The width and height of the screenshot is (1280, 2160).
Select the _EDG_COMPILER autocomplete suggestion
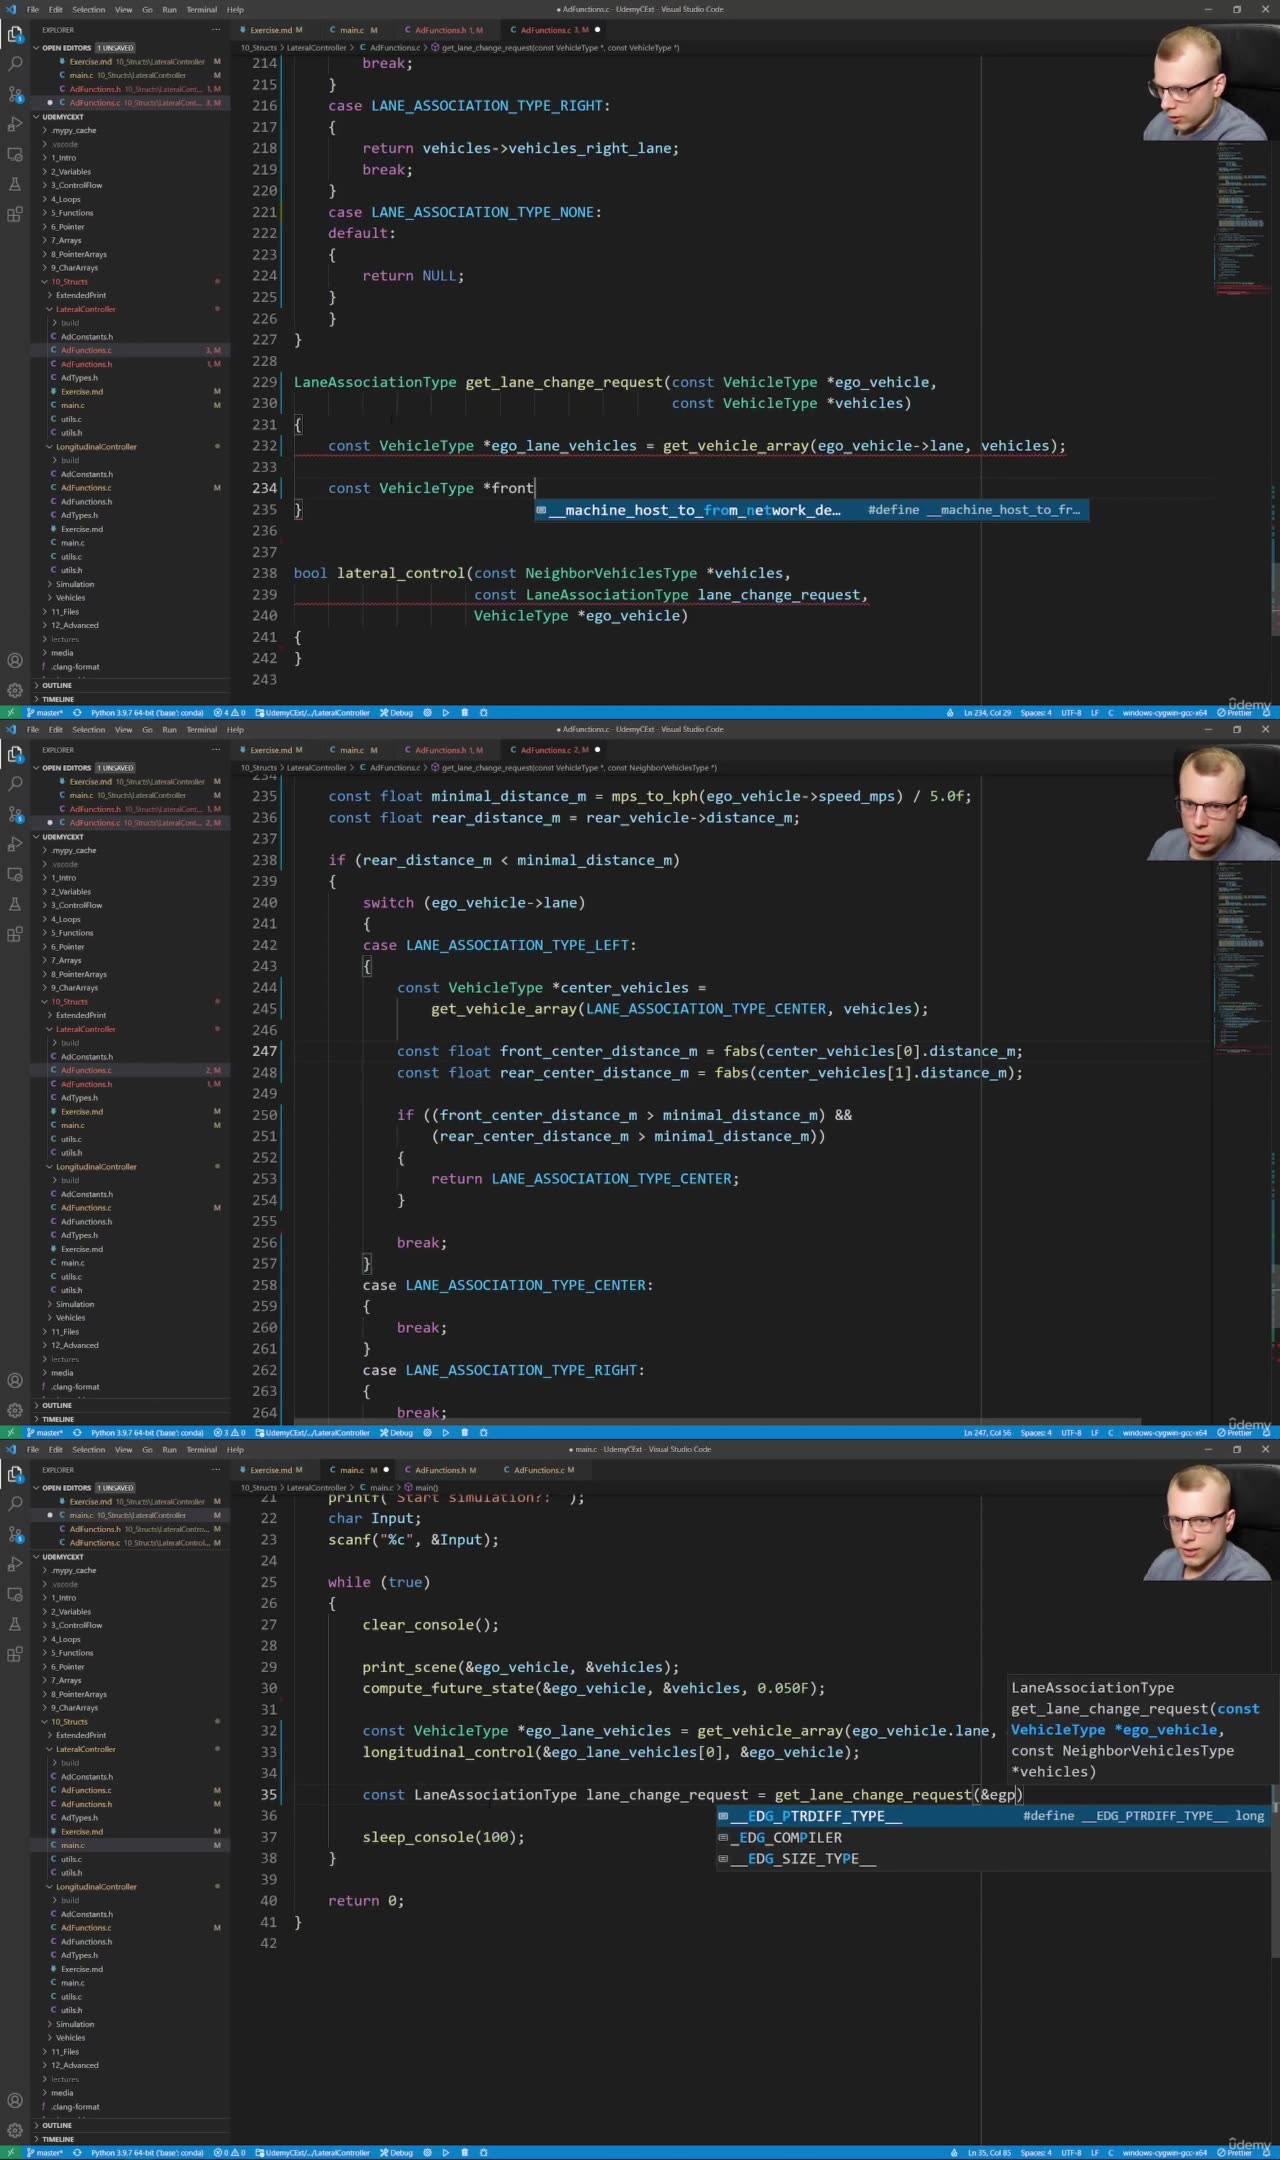790,1837
